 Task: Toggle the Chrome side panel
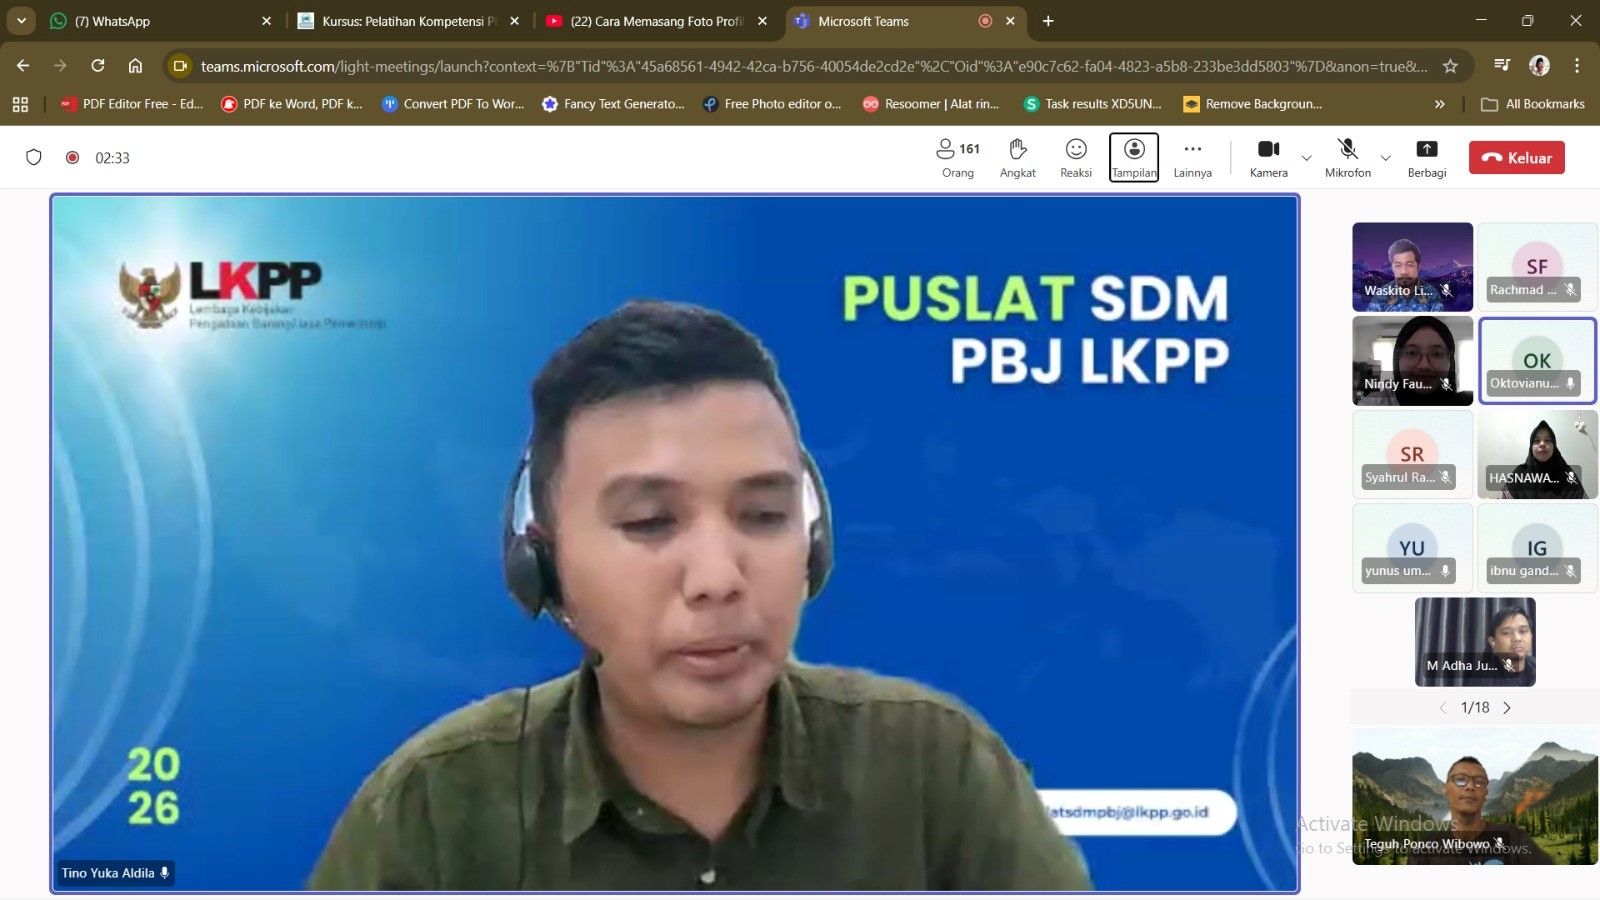(1501, 66)
